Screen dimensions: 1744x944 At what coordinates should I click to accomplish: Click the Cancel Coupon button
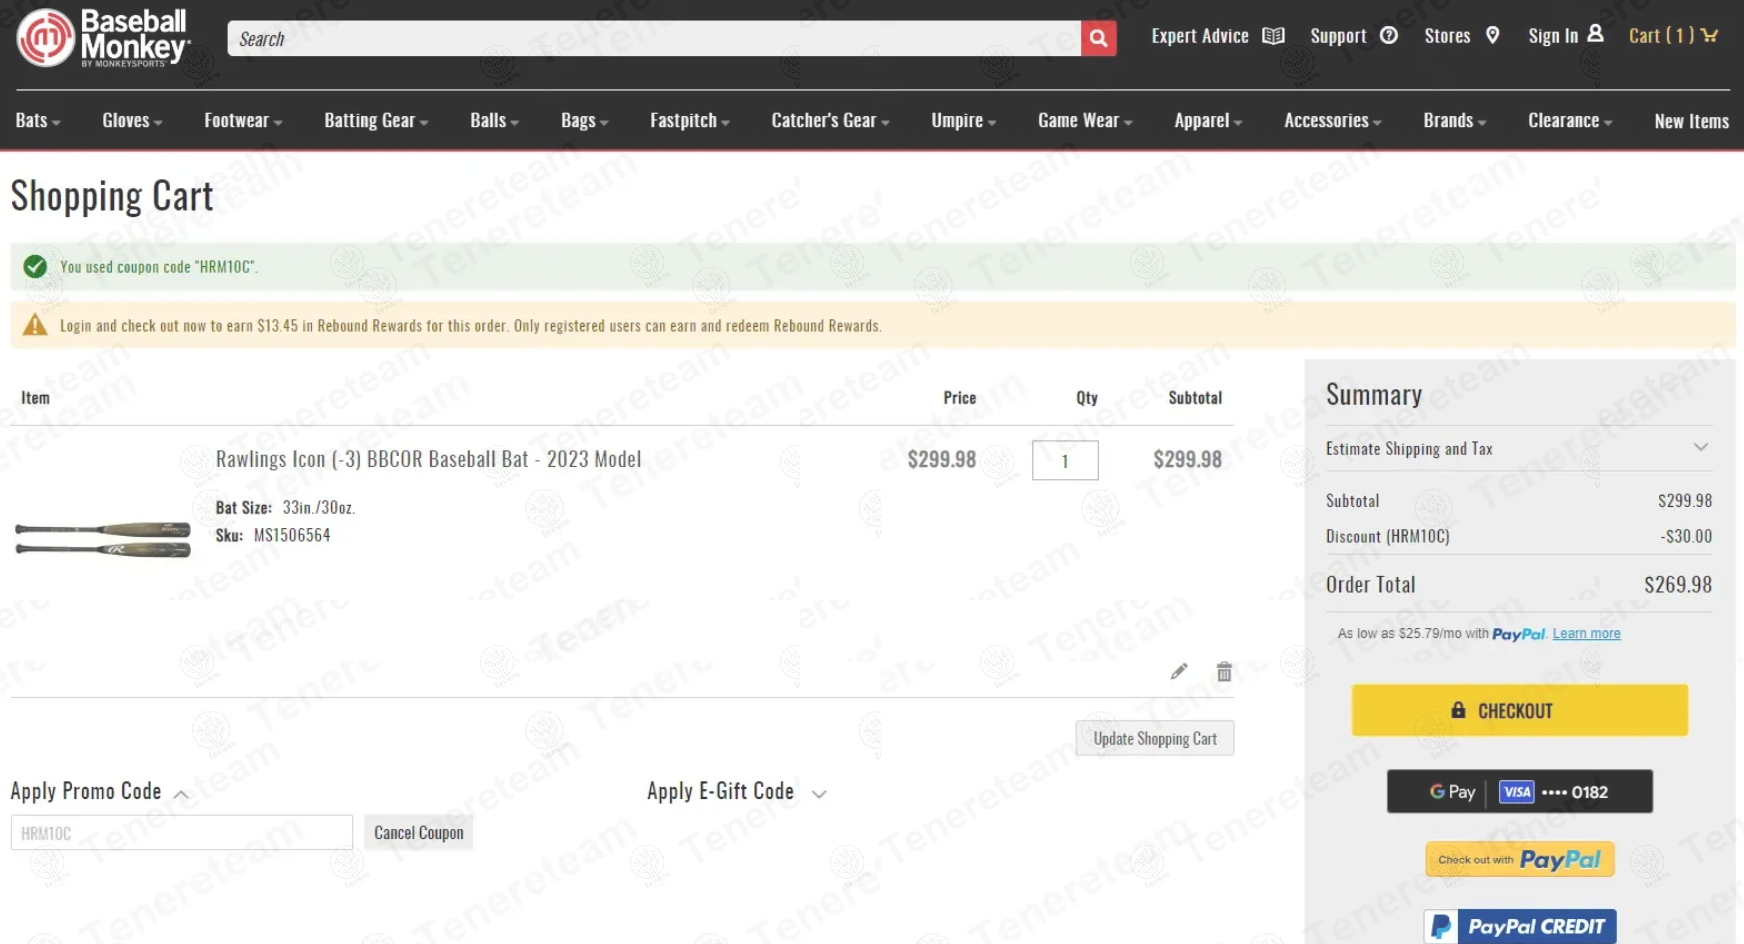click(418, 833)
